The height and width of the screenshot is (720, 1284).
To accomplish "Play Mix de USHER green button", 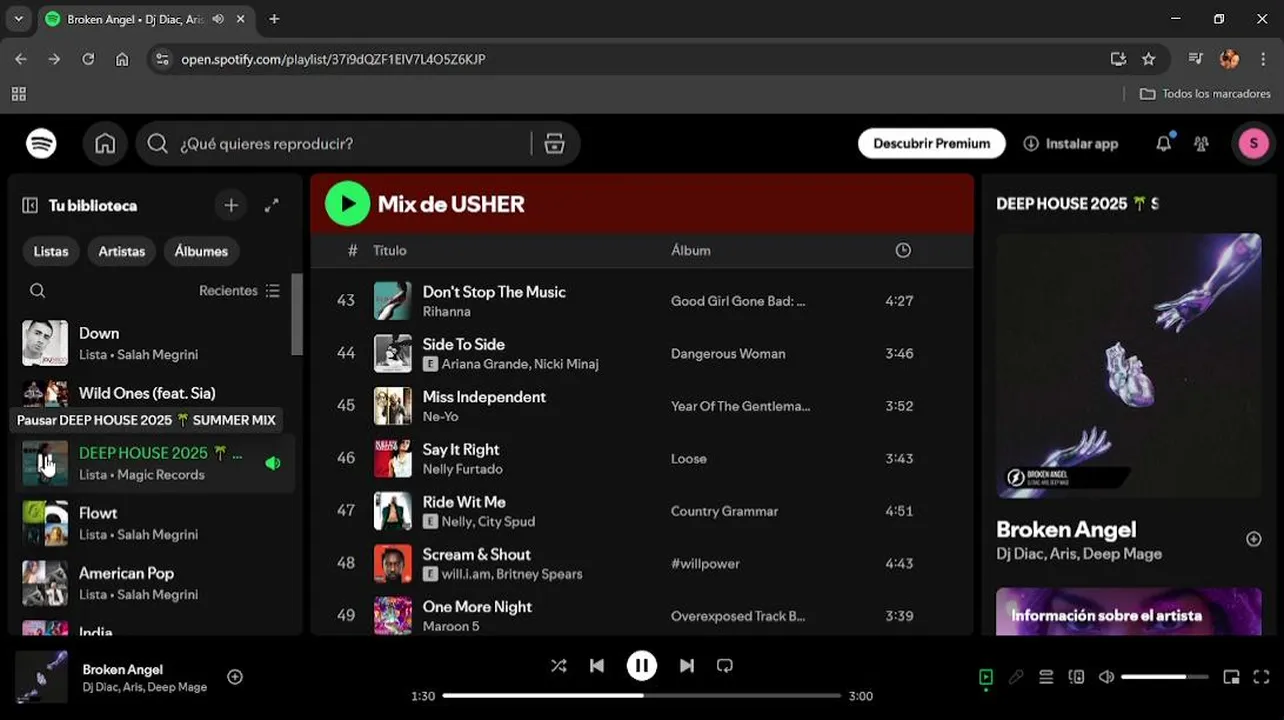I will [347, 204].
